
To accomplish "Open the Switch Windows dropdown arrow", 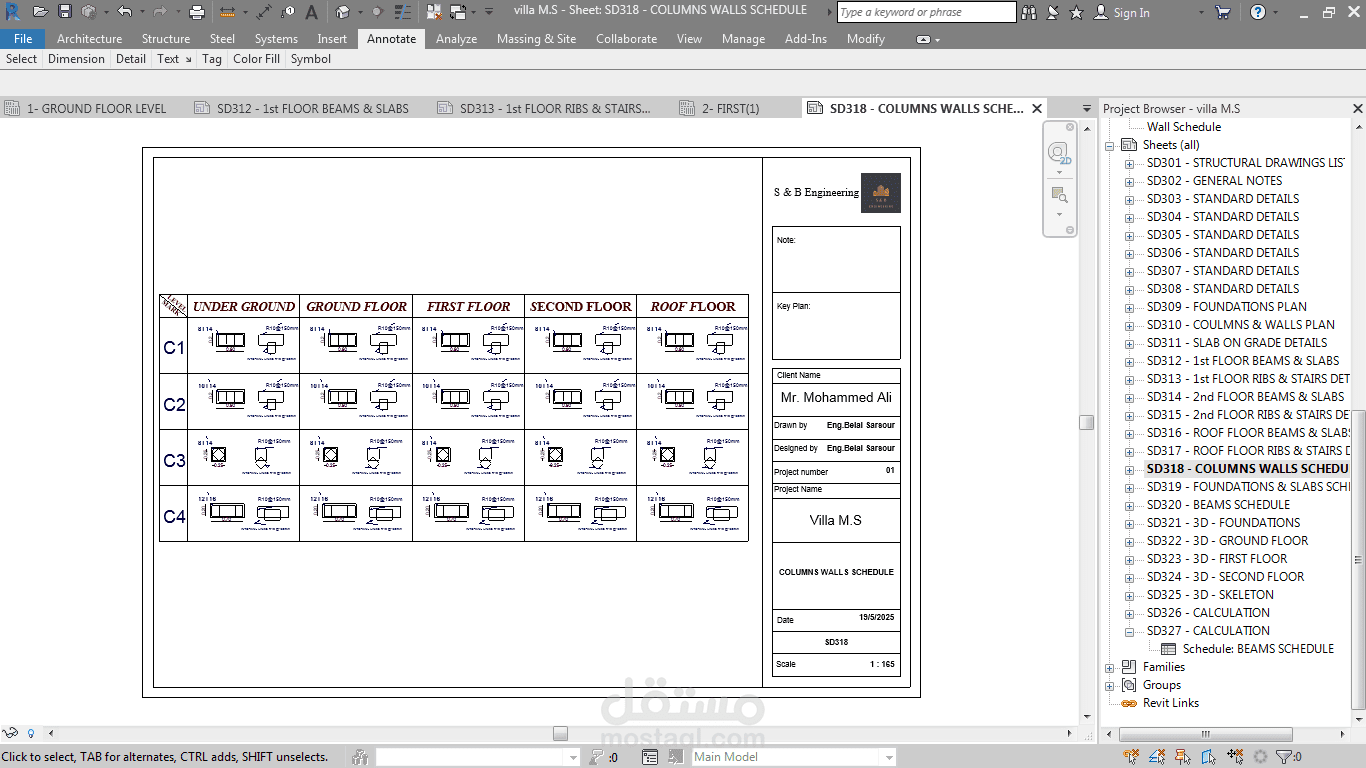I will [474, 12].
